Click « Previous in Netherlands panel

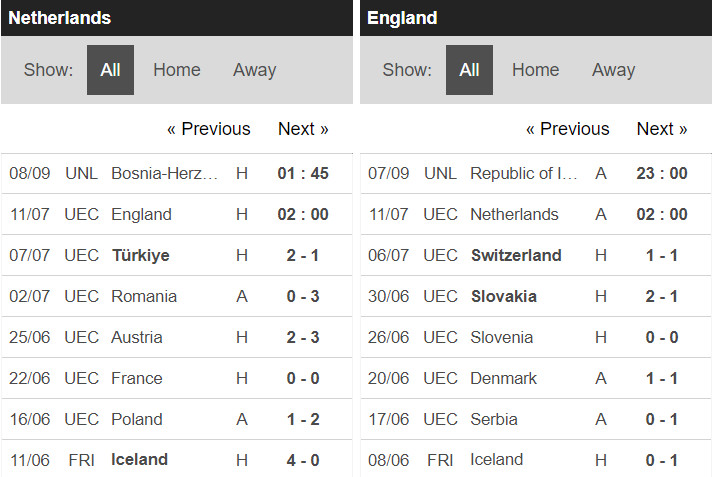pos(208,129)
